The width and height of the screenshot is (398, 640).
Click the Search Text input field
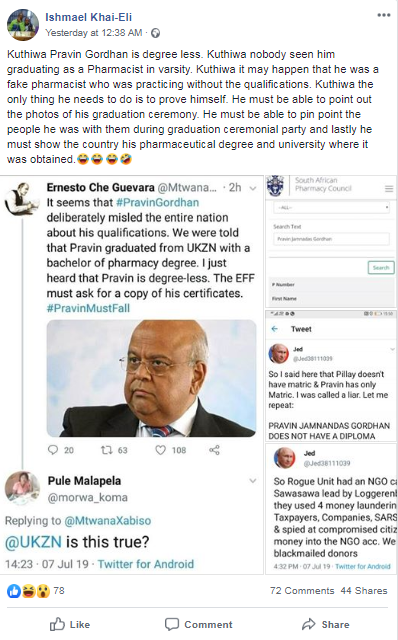[x=331, y=239]
